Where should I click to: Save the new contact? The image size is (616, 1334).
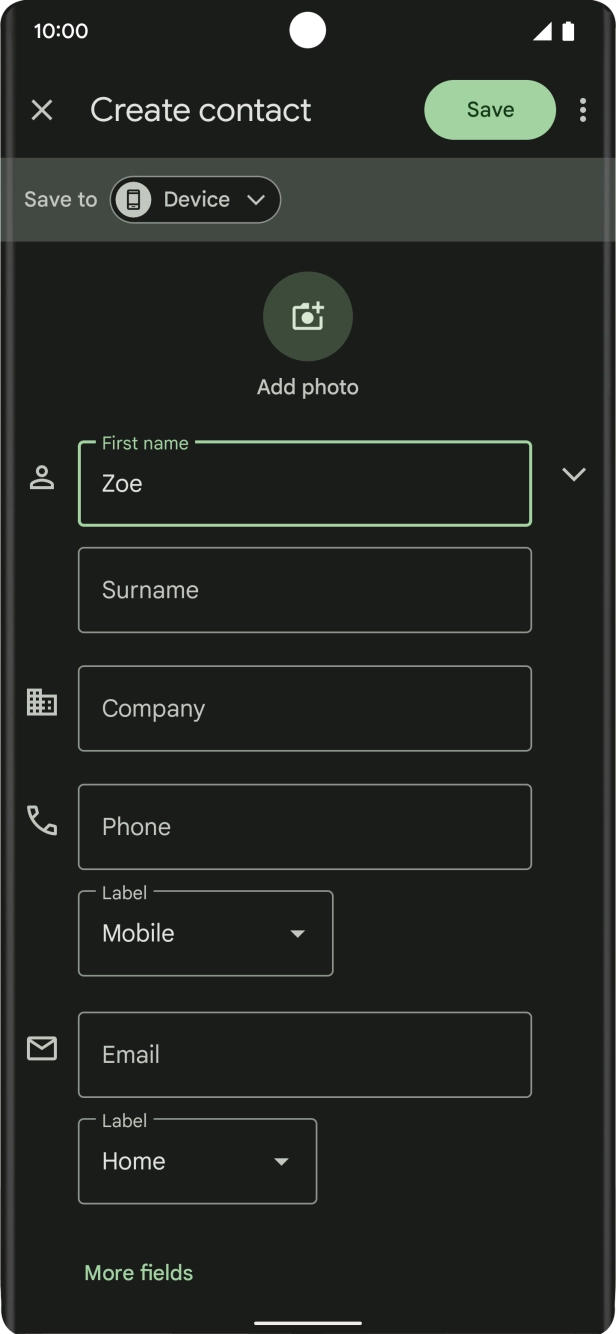(490, 110)
